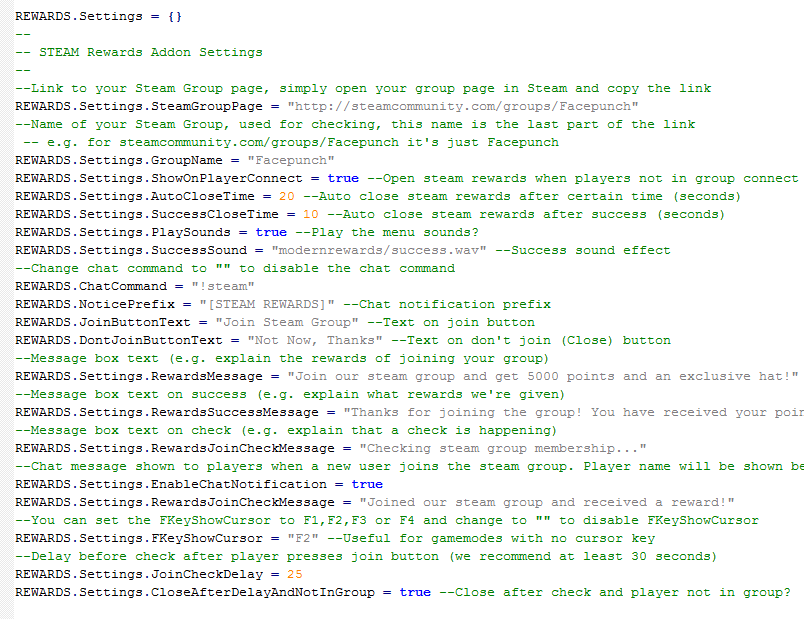
Task: Click the true value of EnableChatNotification
Action: pos(367,484)
